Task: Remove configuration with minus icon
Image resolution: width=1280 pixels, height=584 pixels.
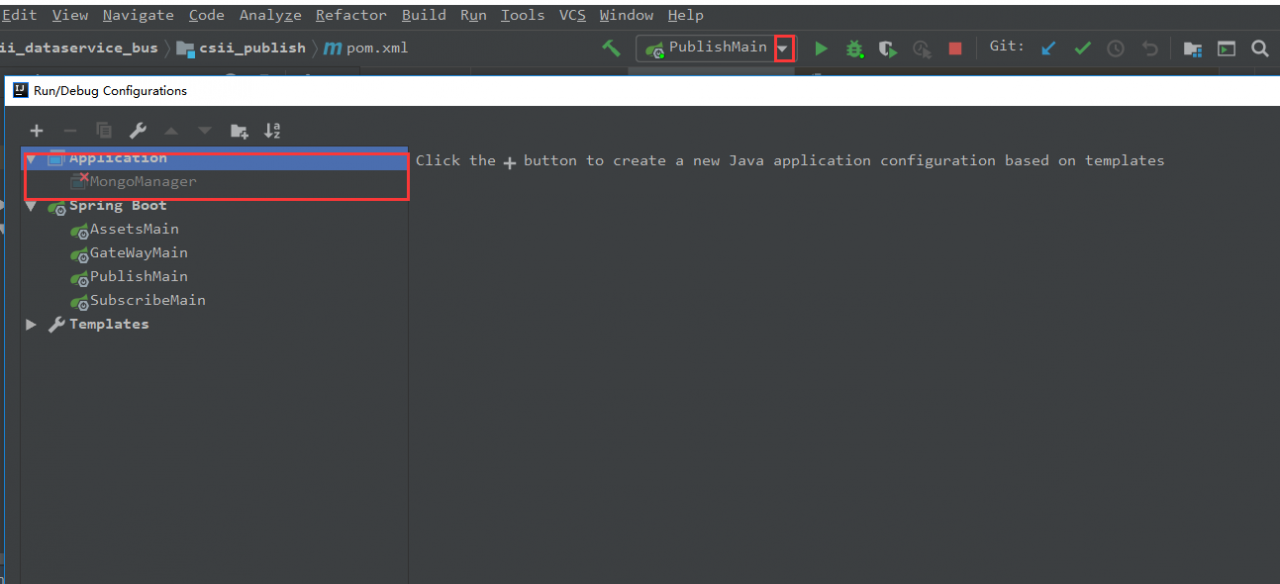Action: coord(70,131)
